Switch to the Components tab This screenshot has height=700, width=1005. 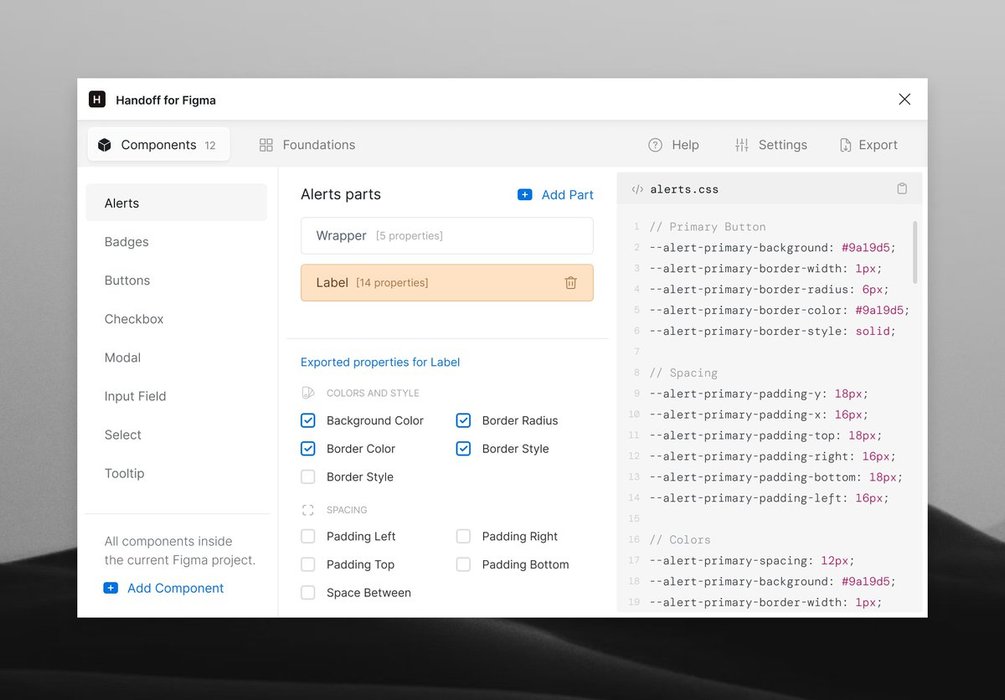pos(158,145)
